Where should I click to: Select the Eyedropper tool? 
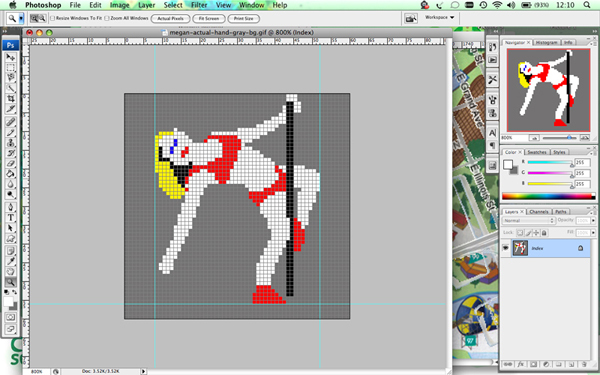pyautogui.click(x=11, y=261)
